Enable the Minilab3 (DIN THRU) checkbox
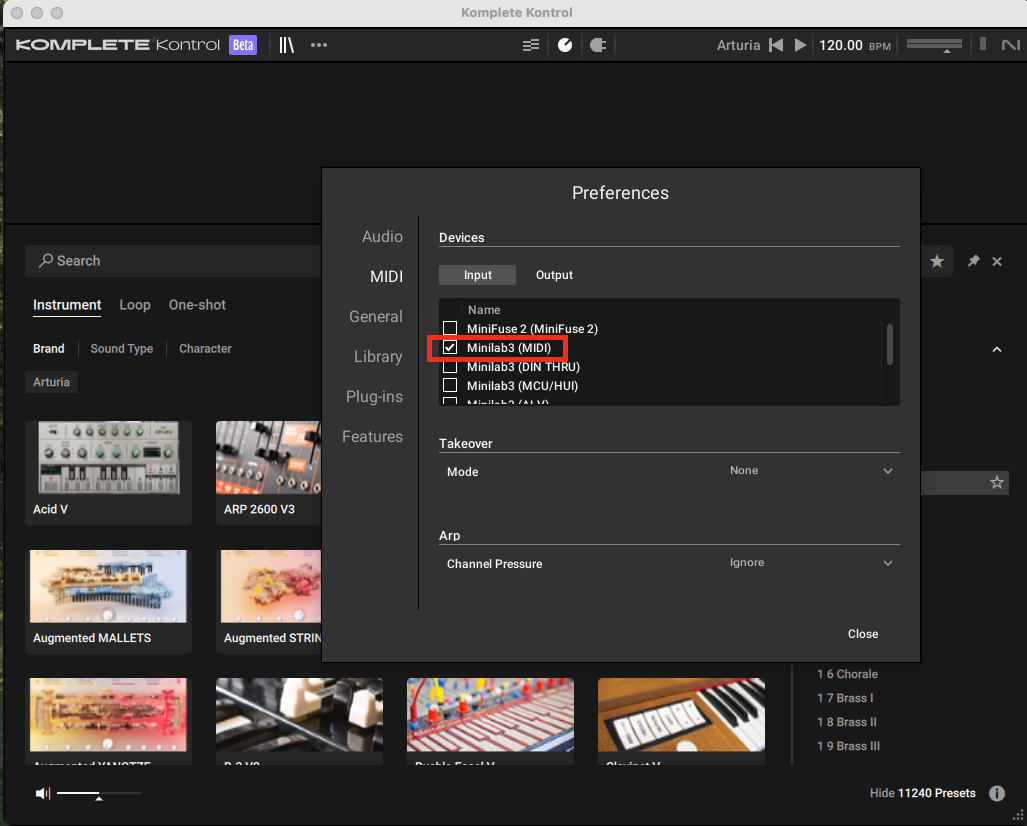 click(x=450, y=366)
